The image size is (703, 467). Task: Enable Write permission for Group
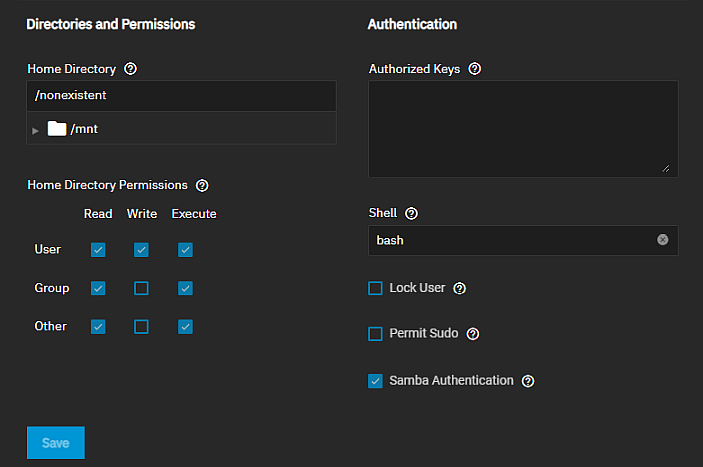[x=141, y=288]
